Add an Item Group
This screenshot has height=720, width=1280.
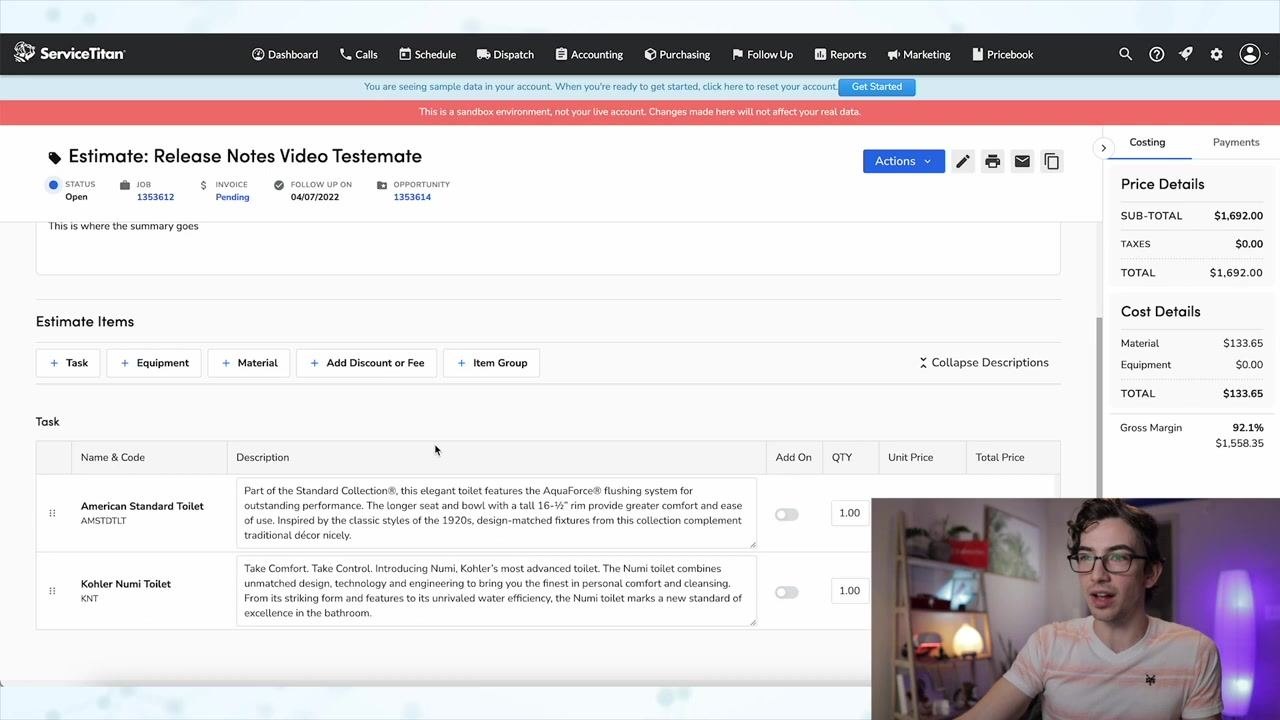tap(491, 363)
